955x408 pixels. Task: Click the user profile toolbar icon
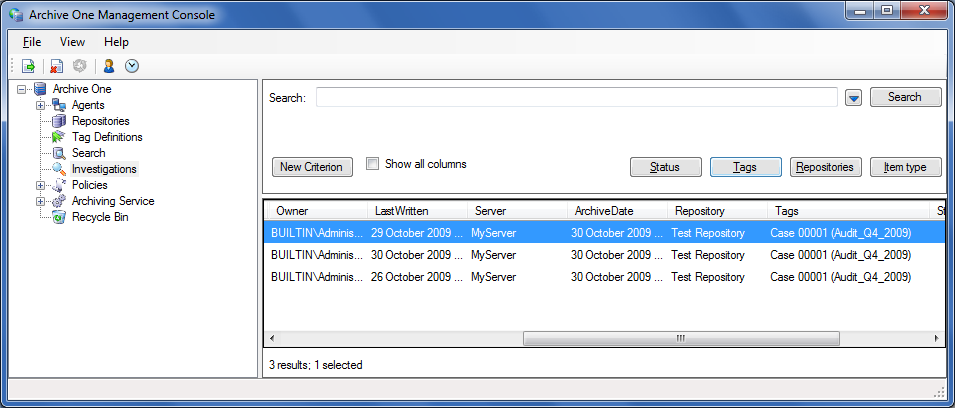(109, 66)
